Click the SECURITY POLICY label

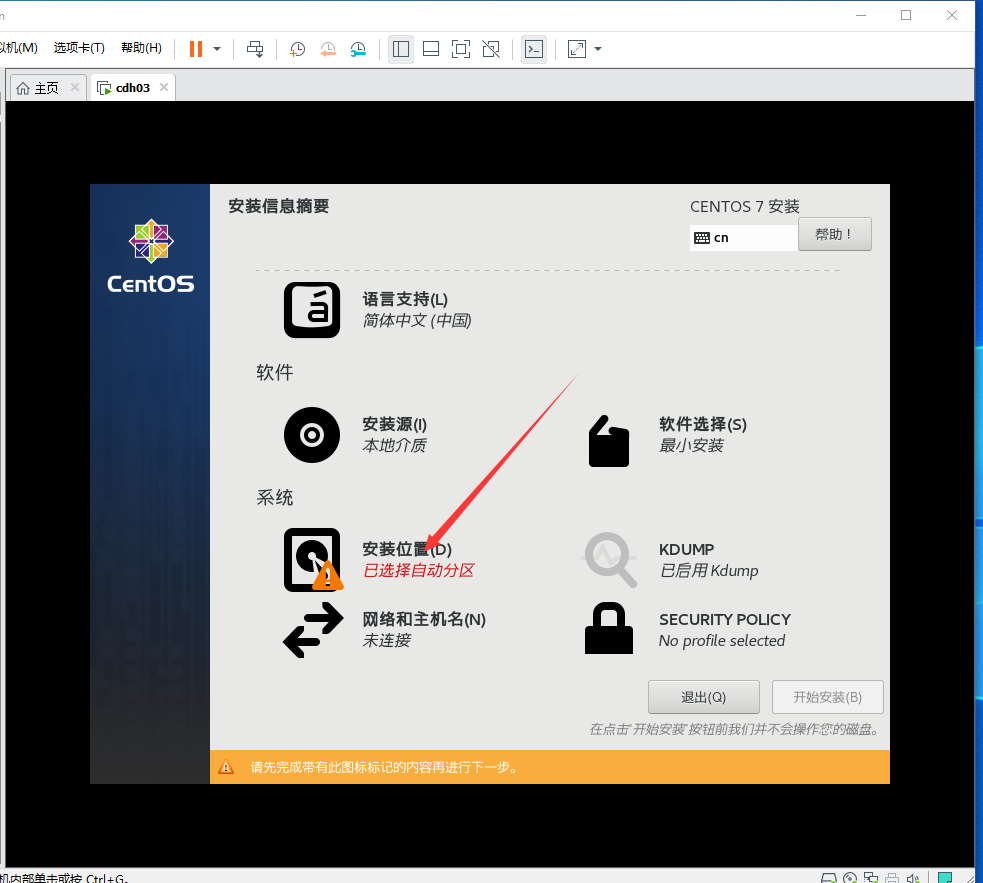[725, 620]
